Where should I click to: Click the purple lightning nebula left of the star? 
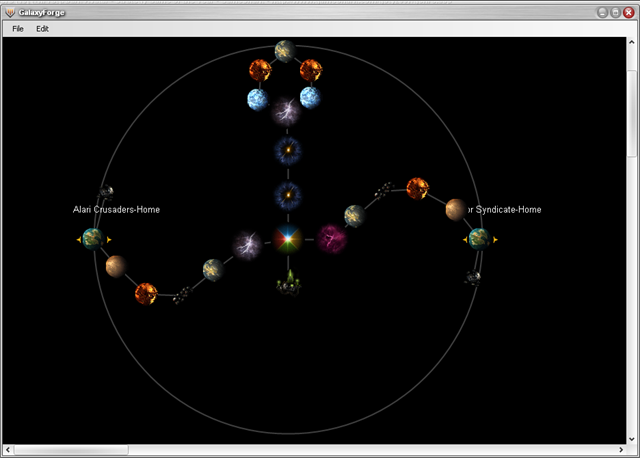pyautogui.click(x=247, y=245)
